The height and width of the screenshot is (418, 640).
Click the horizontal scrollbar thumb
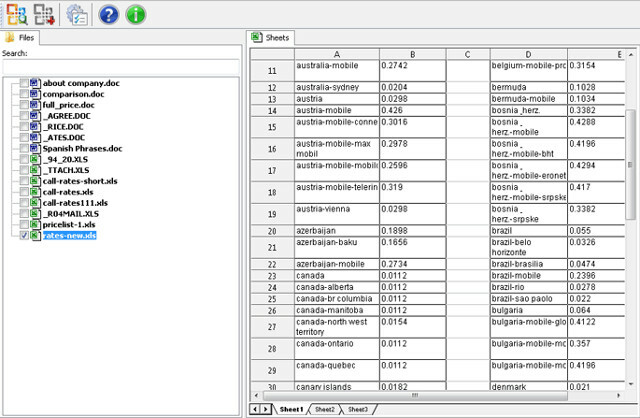point(415,396)
